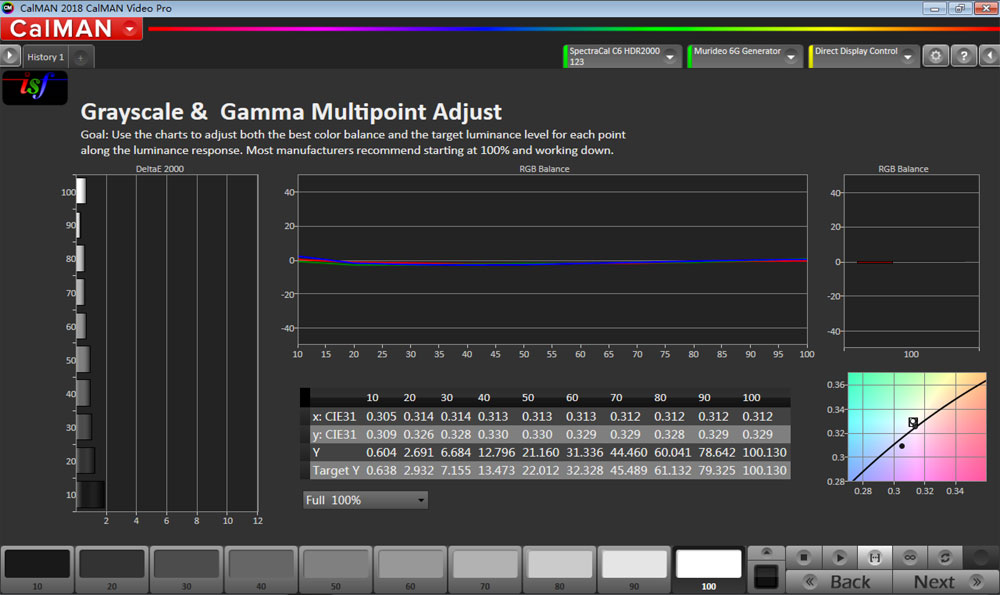The image size is (1000, 595).
Task: Select the 60% gray pattern swatch
Action: coord(410,569)
